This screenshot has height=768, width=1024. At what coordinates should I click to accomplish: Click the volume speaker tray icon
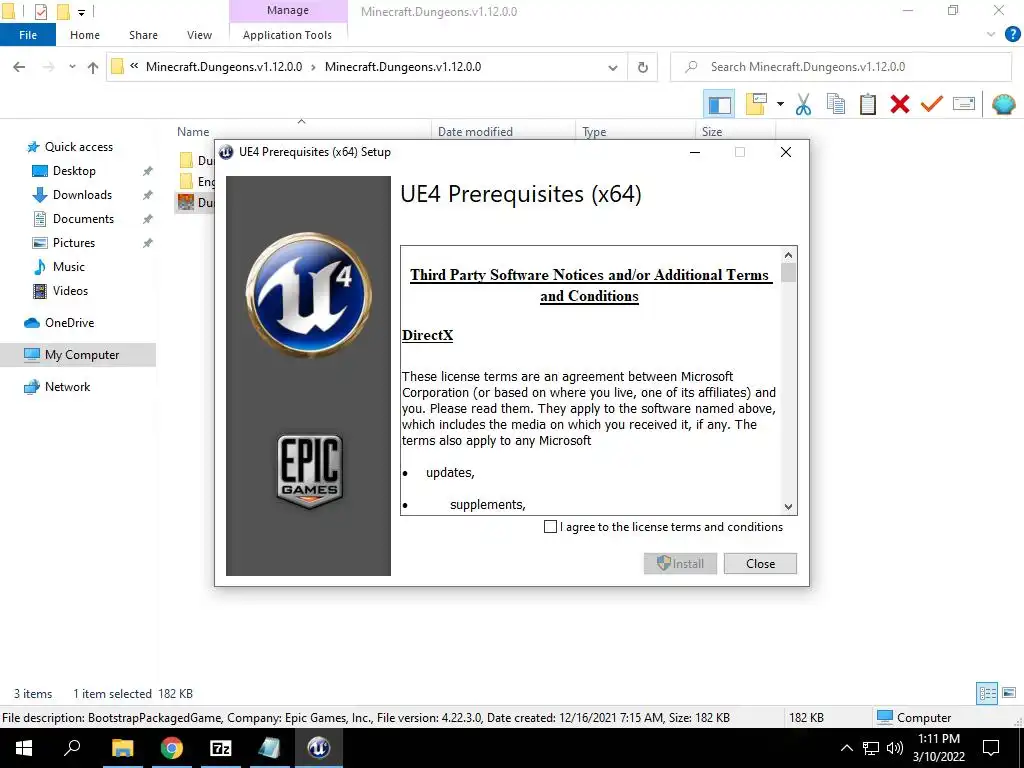click(895, 748)
